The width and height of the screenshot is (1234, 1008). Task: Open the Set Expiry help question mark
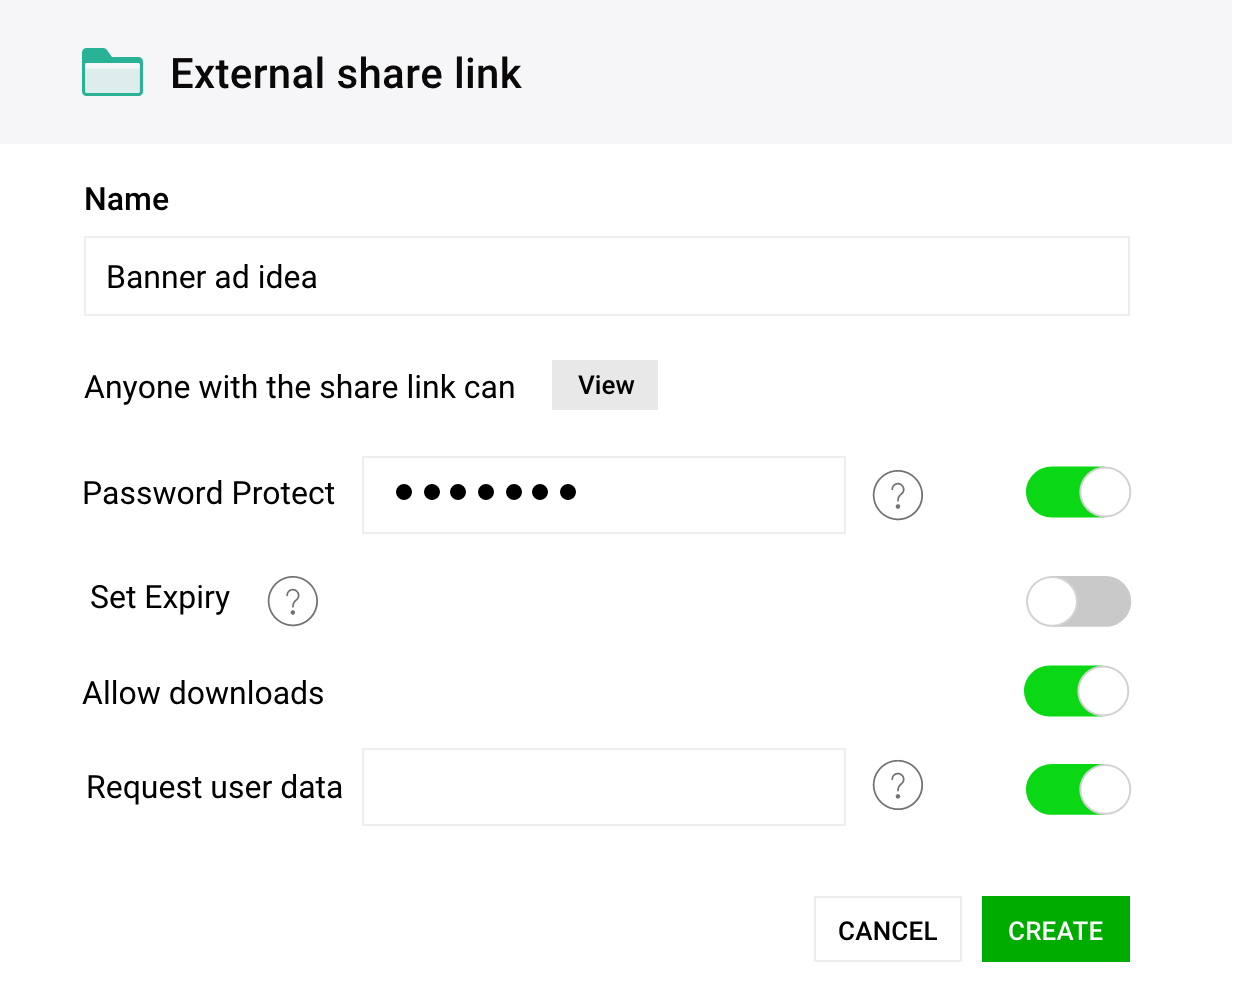pyautogui.click(x=292, y=601)
